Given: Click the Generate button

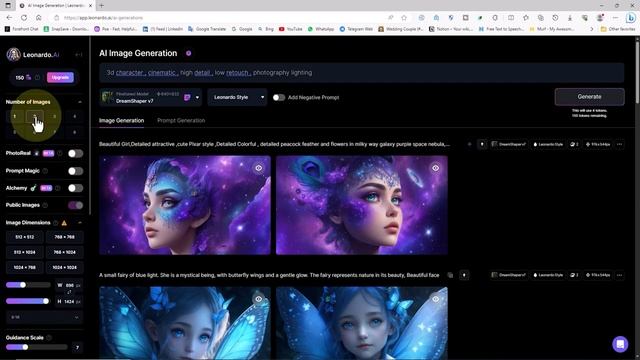Looking at the screenshot, I should (x=589, y=97).
